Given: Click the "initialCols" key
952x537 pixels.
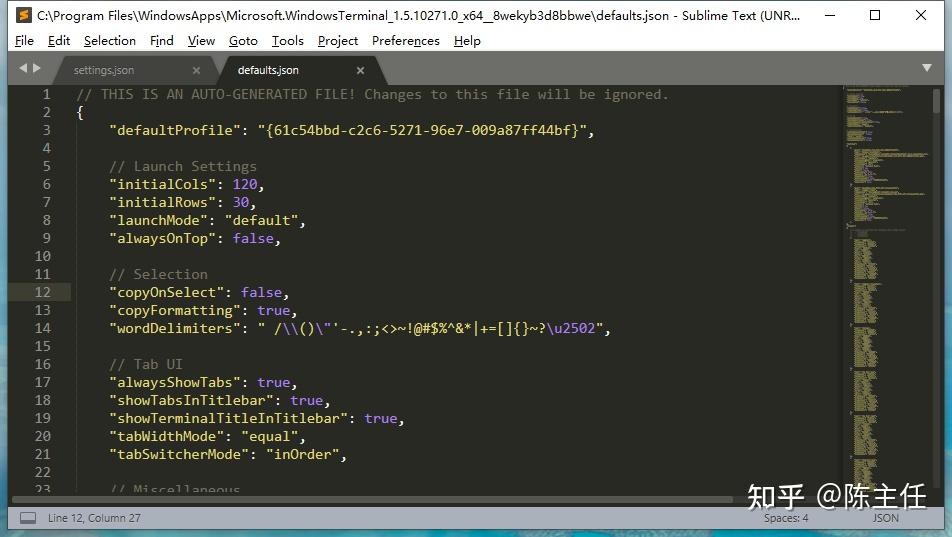Looking at the screenshot, I should pos(163,184).
